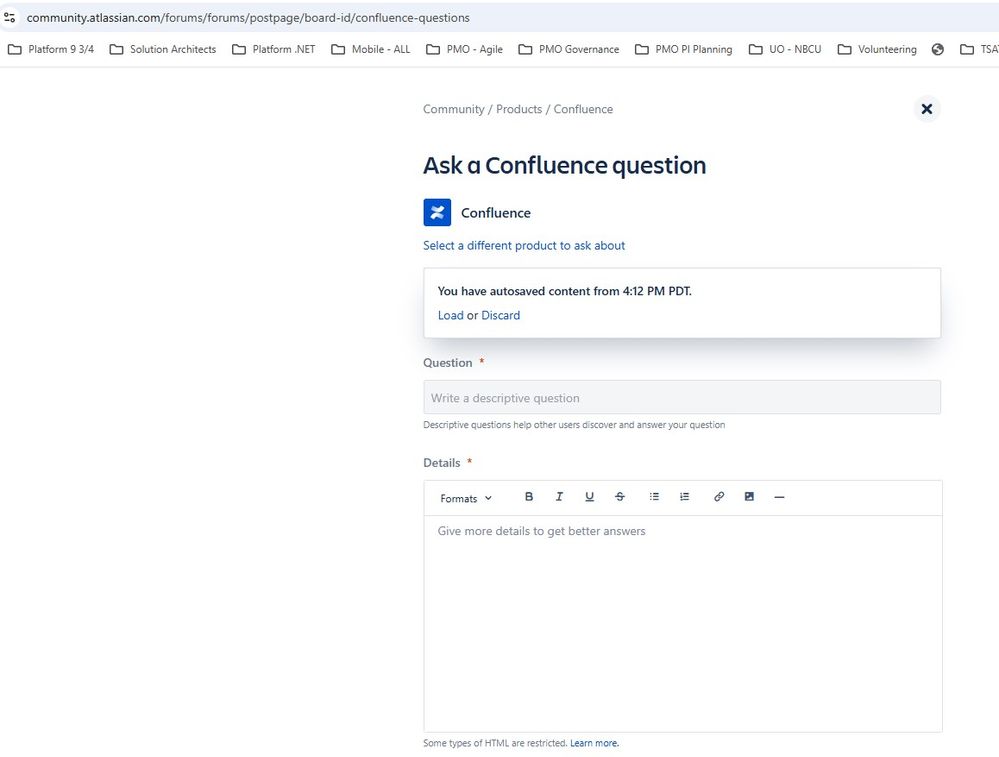Apply strikethrough formatting in editor toolbar
This screenshot has height=757, width=999.
620,497
